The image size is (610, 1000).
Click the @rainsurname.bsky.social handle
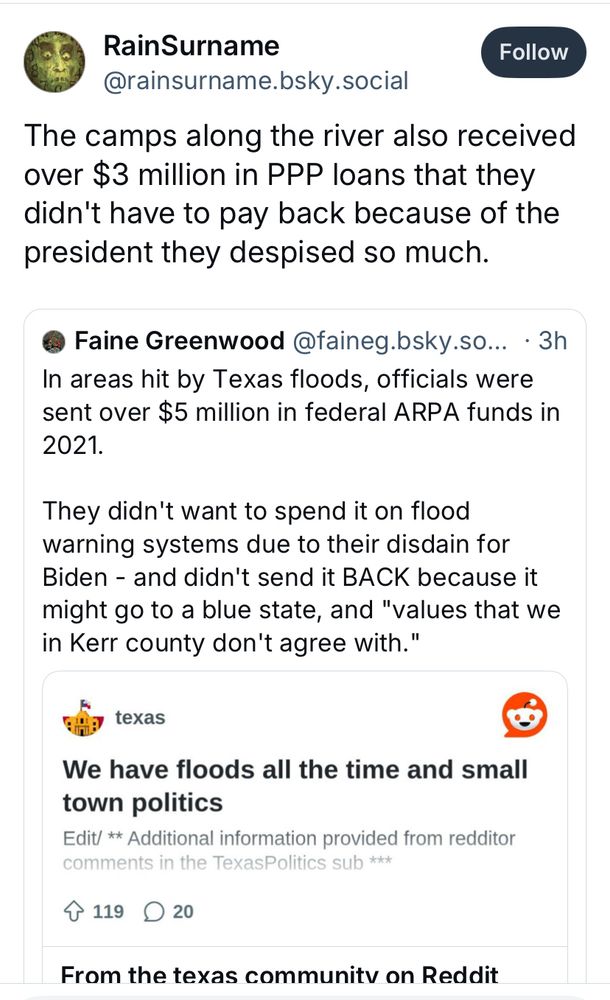[256, 81]
